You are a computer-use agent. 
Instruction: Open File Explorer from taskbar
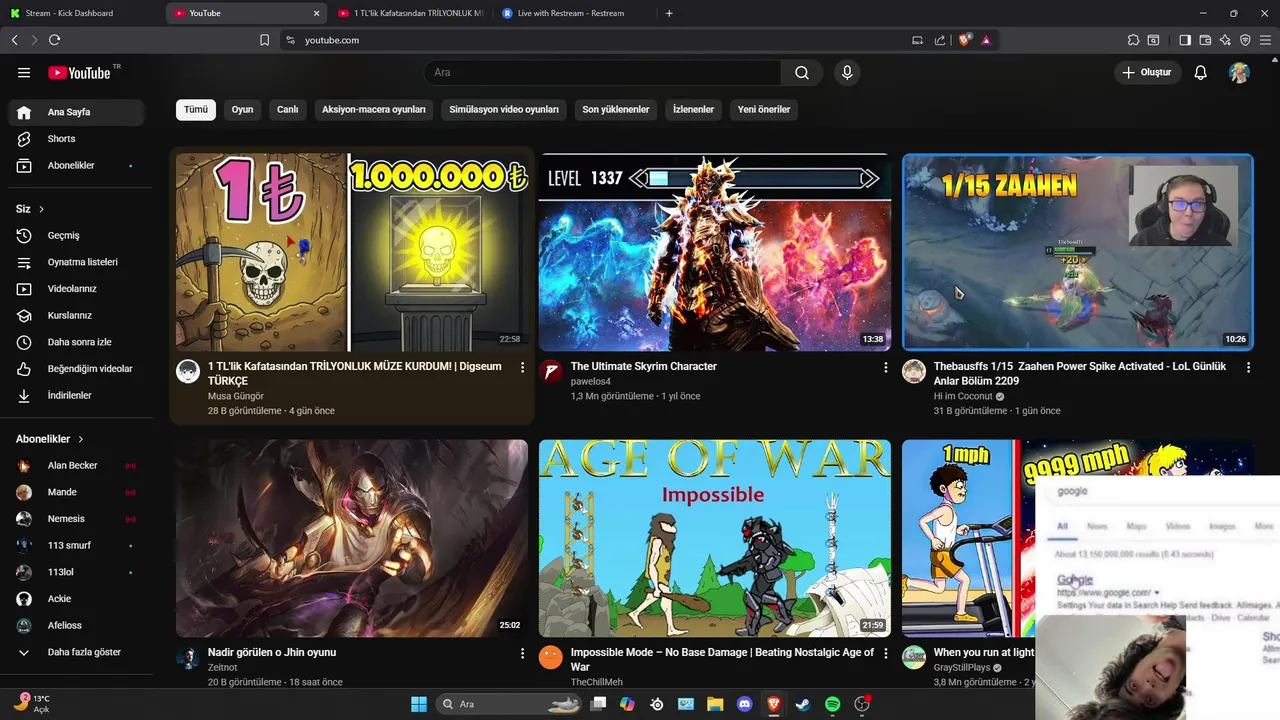click(x=715, y=704)
